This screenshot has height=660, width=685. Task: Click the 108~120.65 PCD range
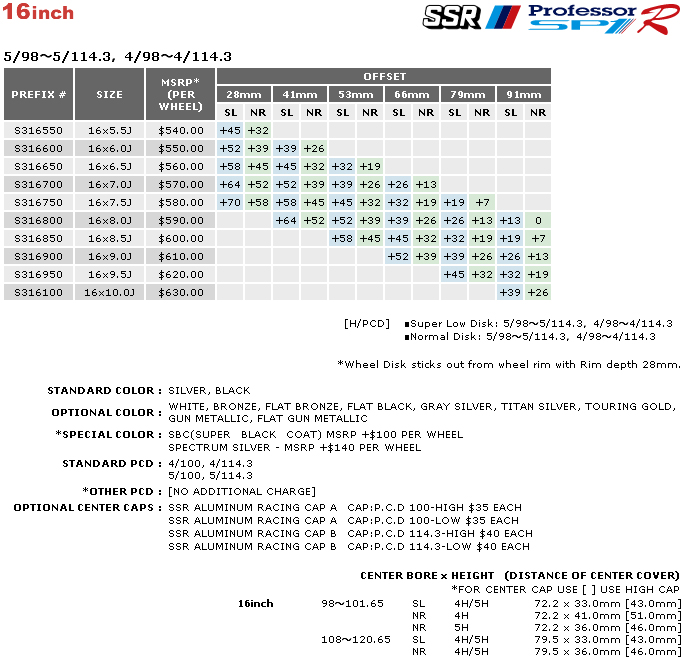click(356, 639)
